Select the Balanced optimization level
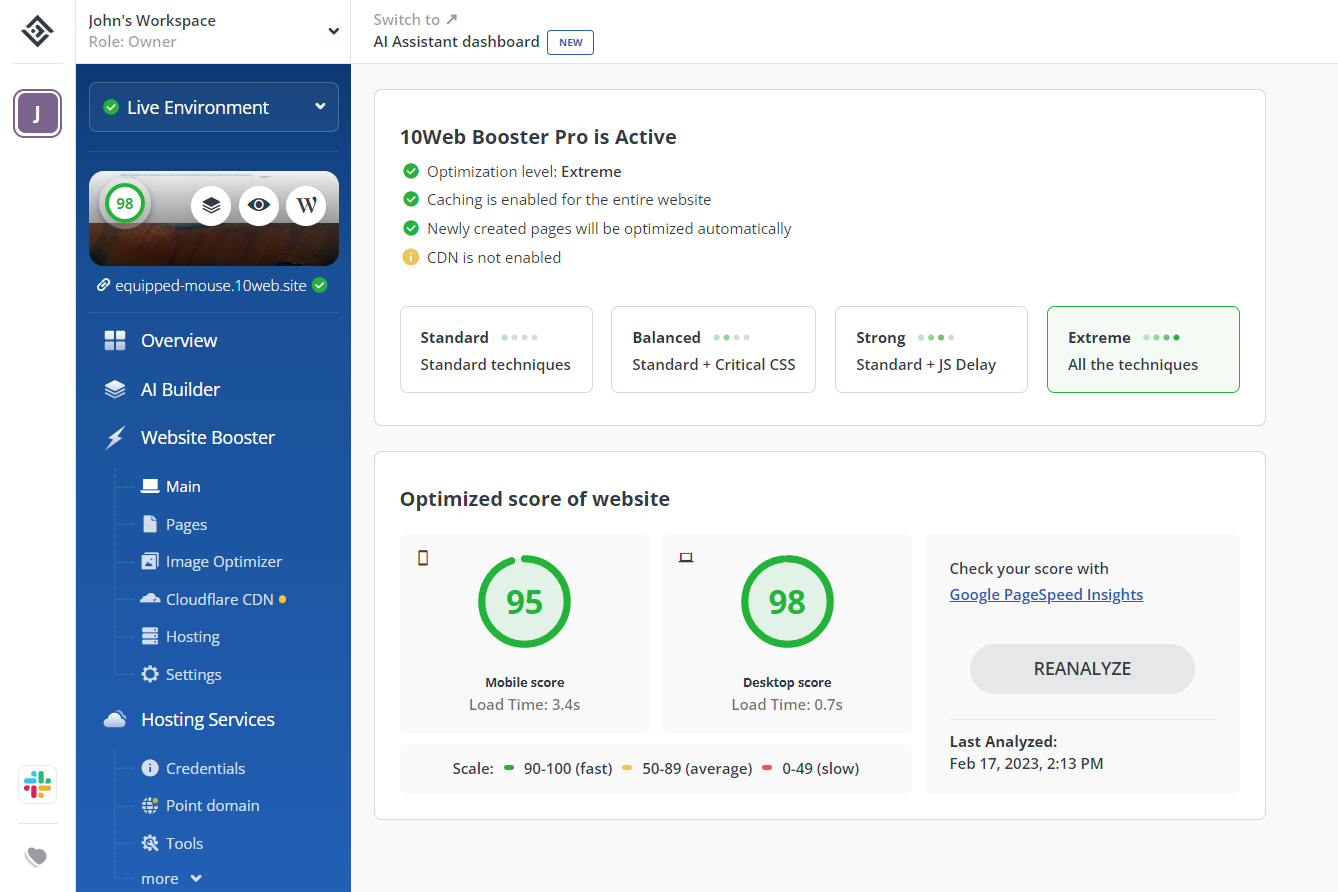 pos(713,350)
